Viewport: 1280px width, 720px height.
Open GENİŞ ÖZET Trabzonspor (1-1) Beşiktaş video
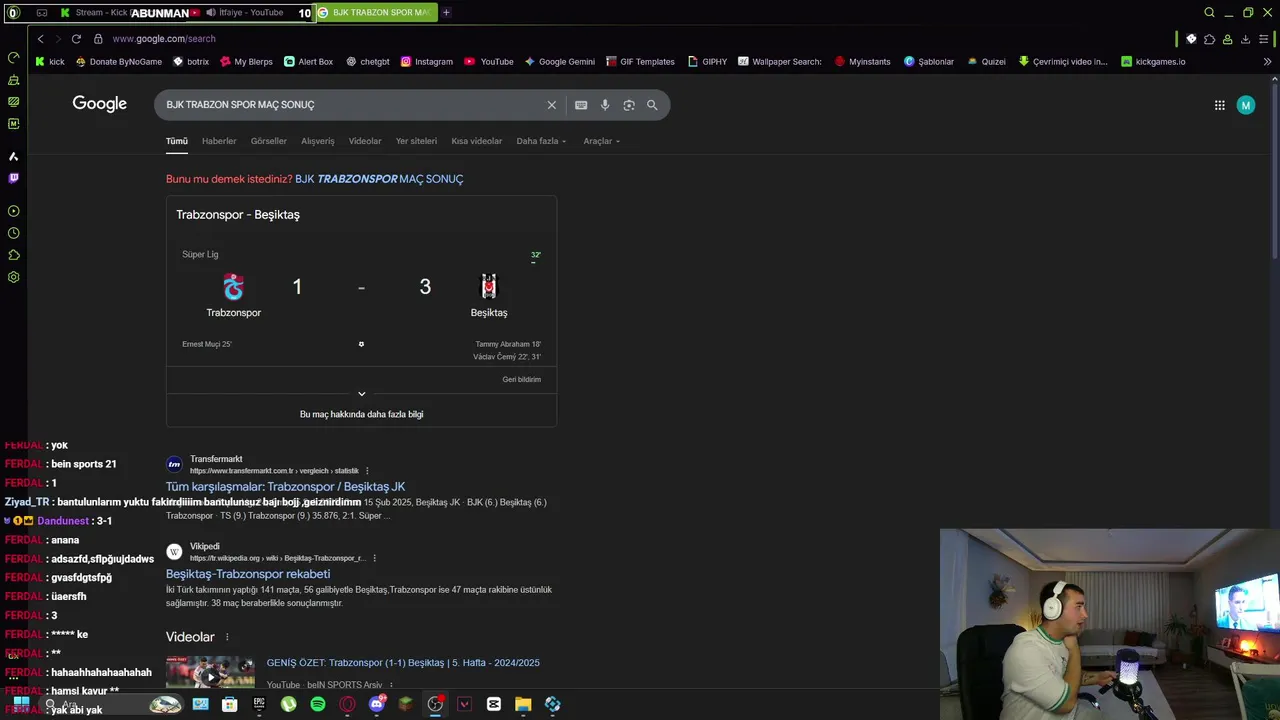403,663
